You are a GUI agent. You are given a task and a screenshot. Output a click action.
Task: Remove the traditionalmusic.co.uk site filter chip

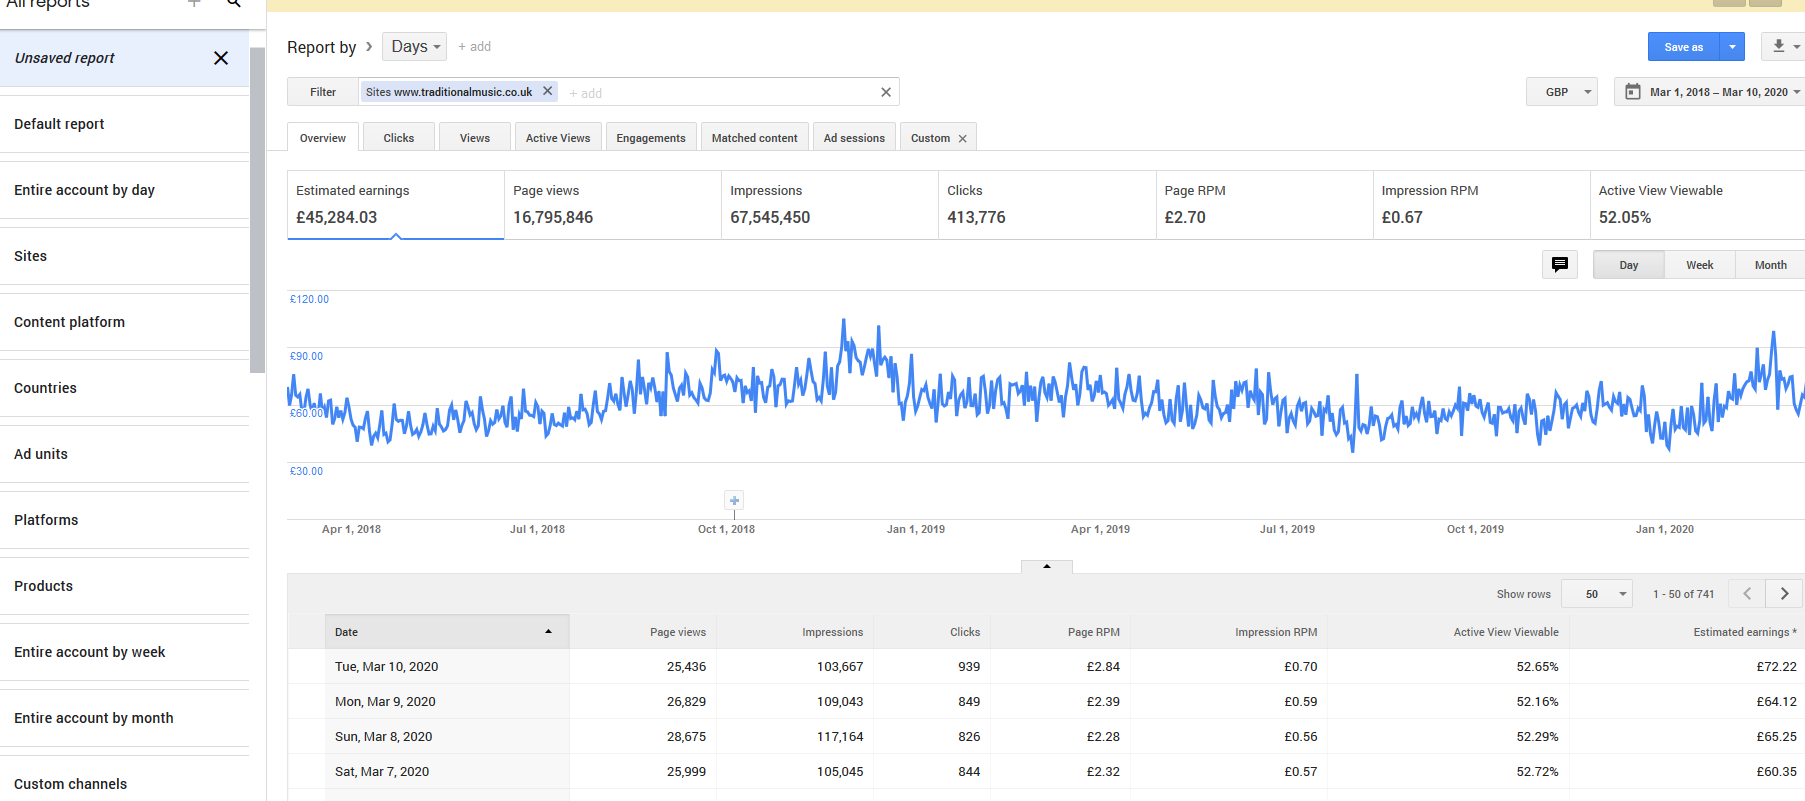click(547, 91)
